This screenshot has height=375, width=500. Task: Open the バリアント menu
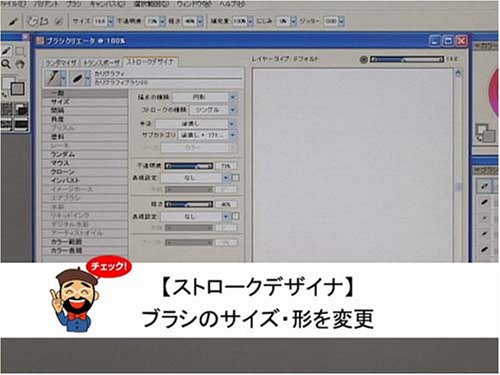click(47, 4)
